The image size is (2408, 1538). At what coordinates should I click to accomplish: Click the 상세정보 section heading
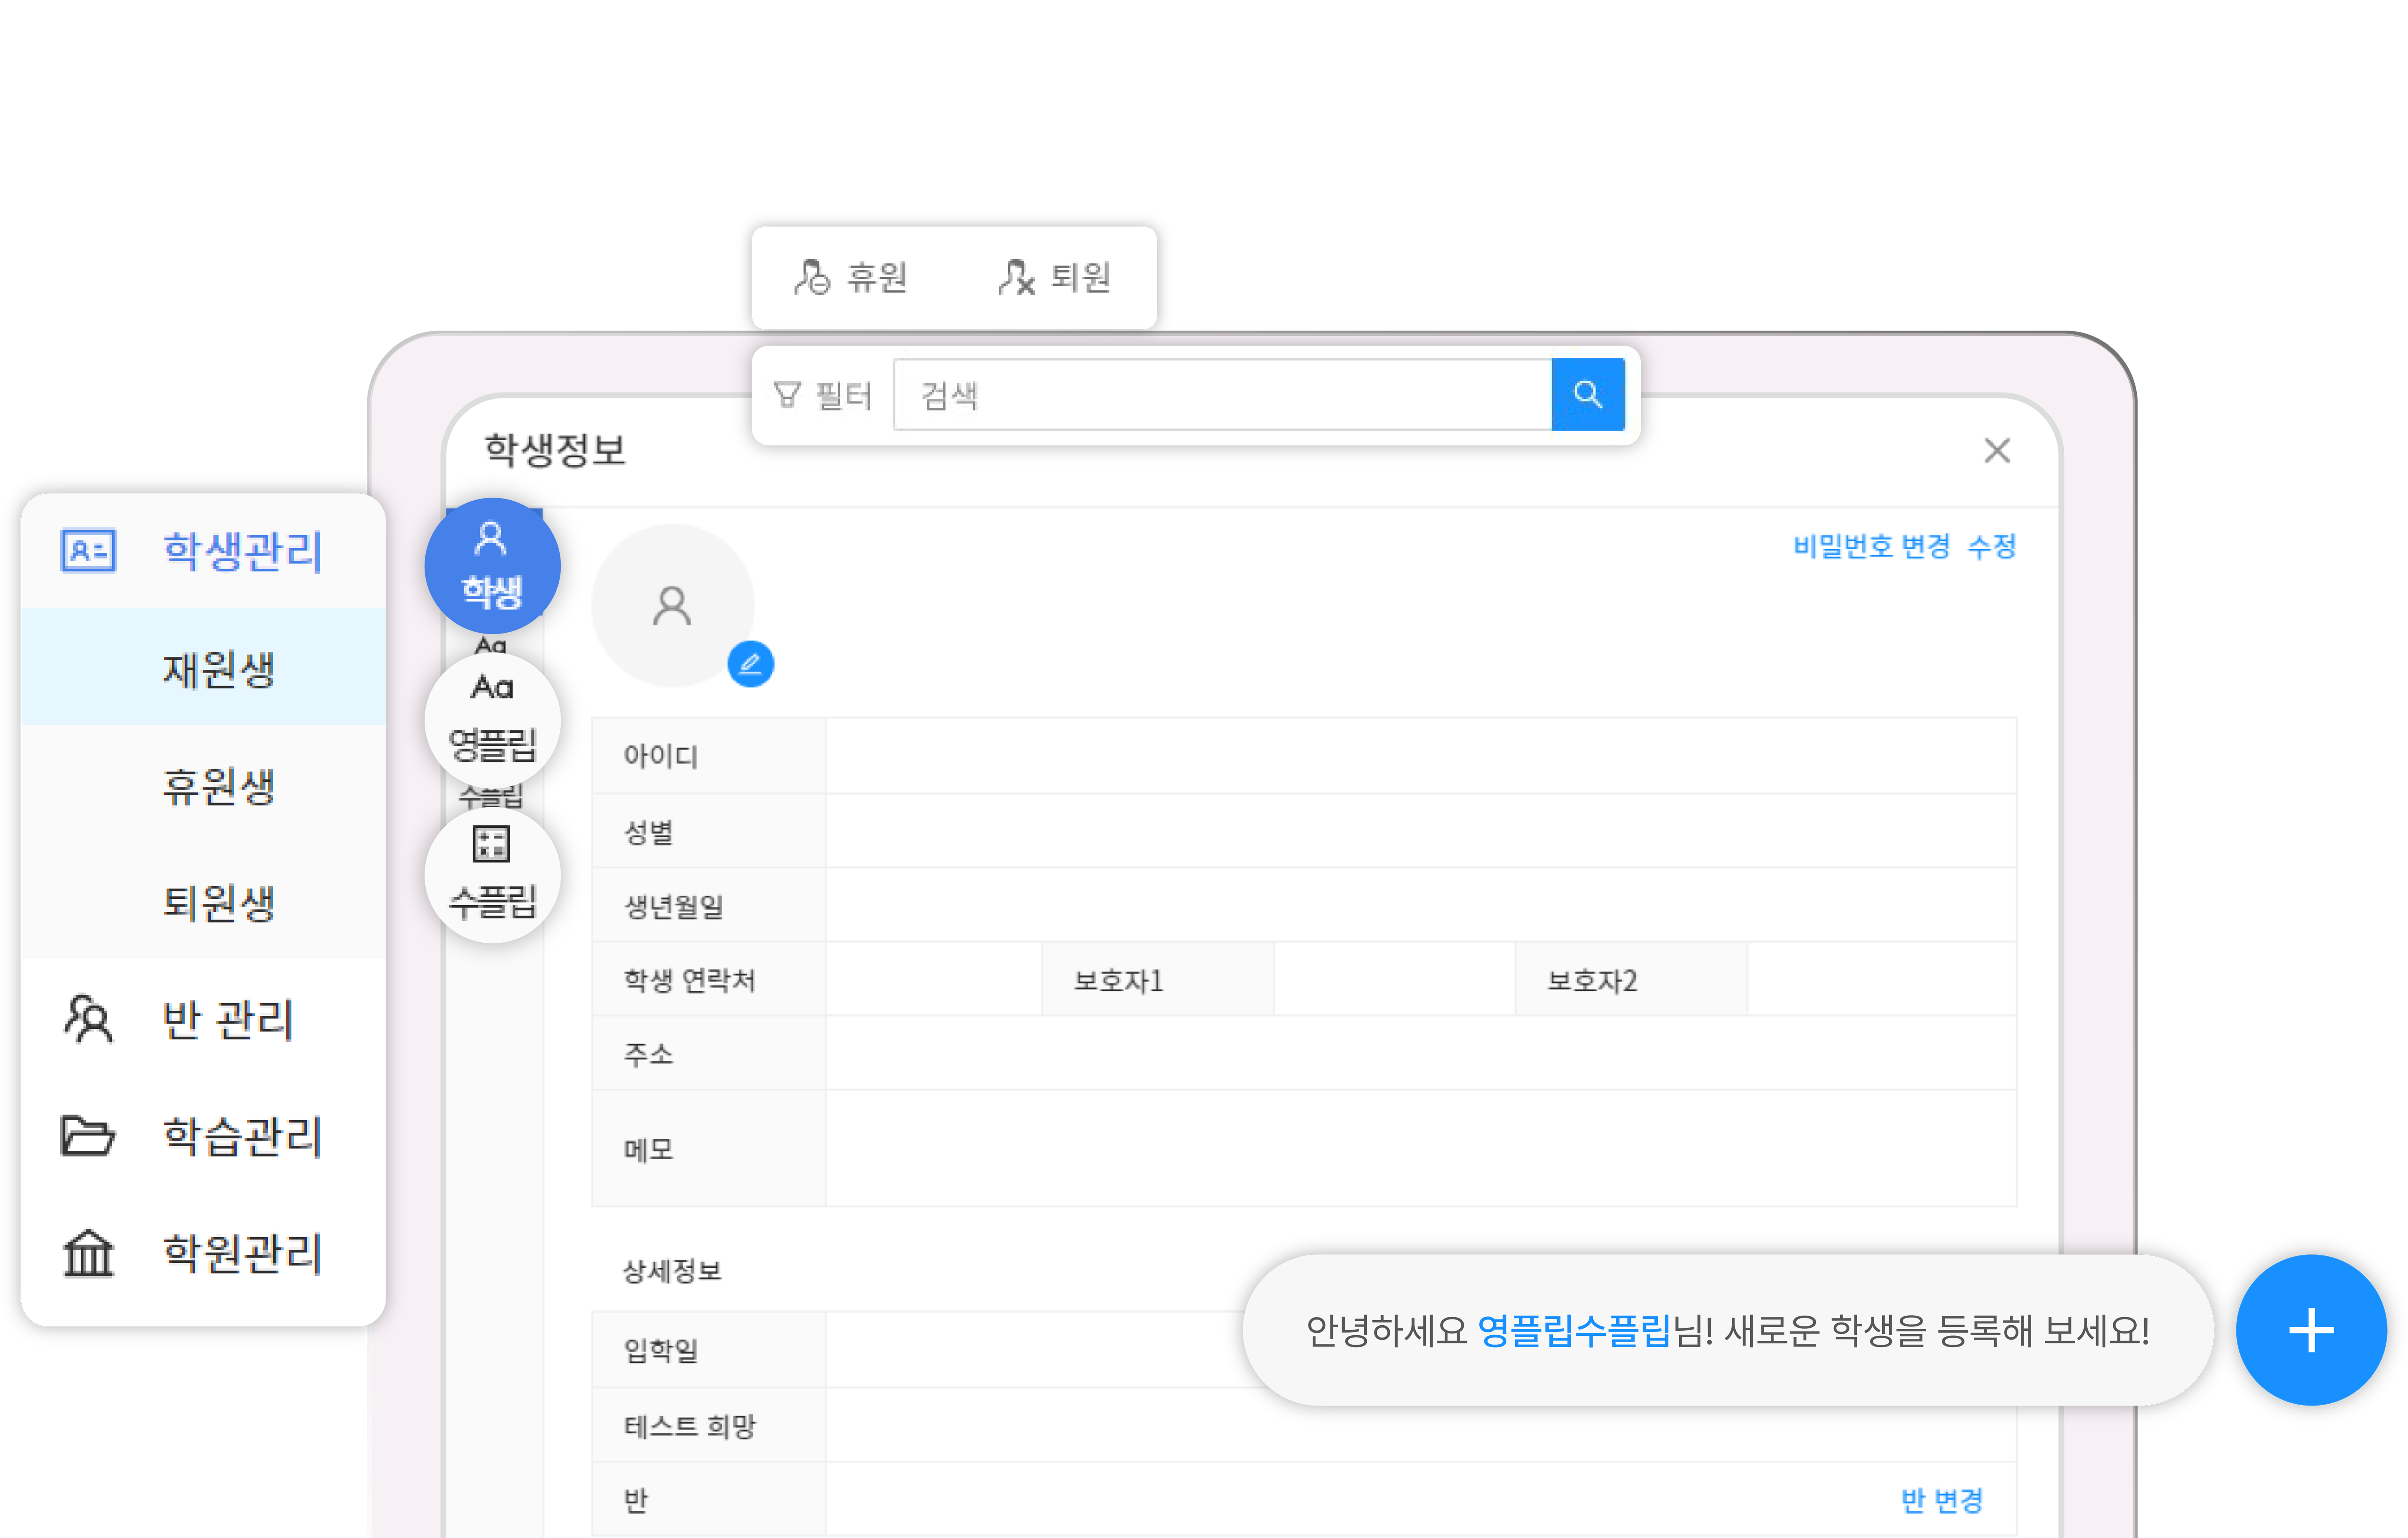672,1271
